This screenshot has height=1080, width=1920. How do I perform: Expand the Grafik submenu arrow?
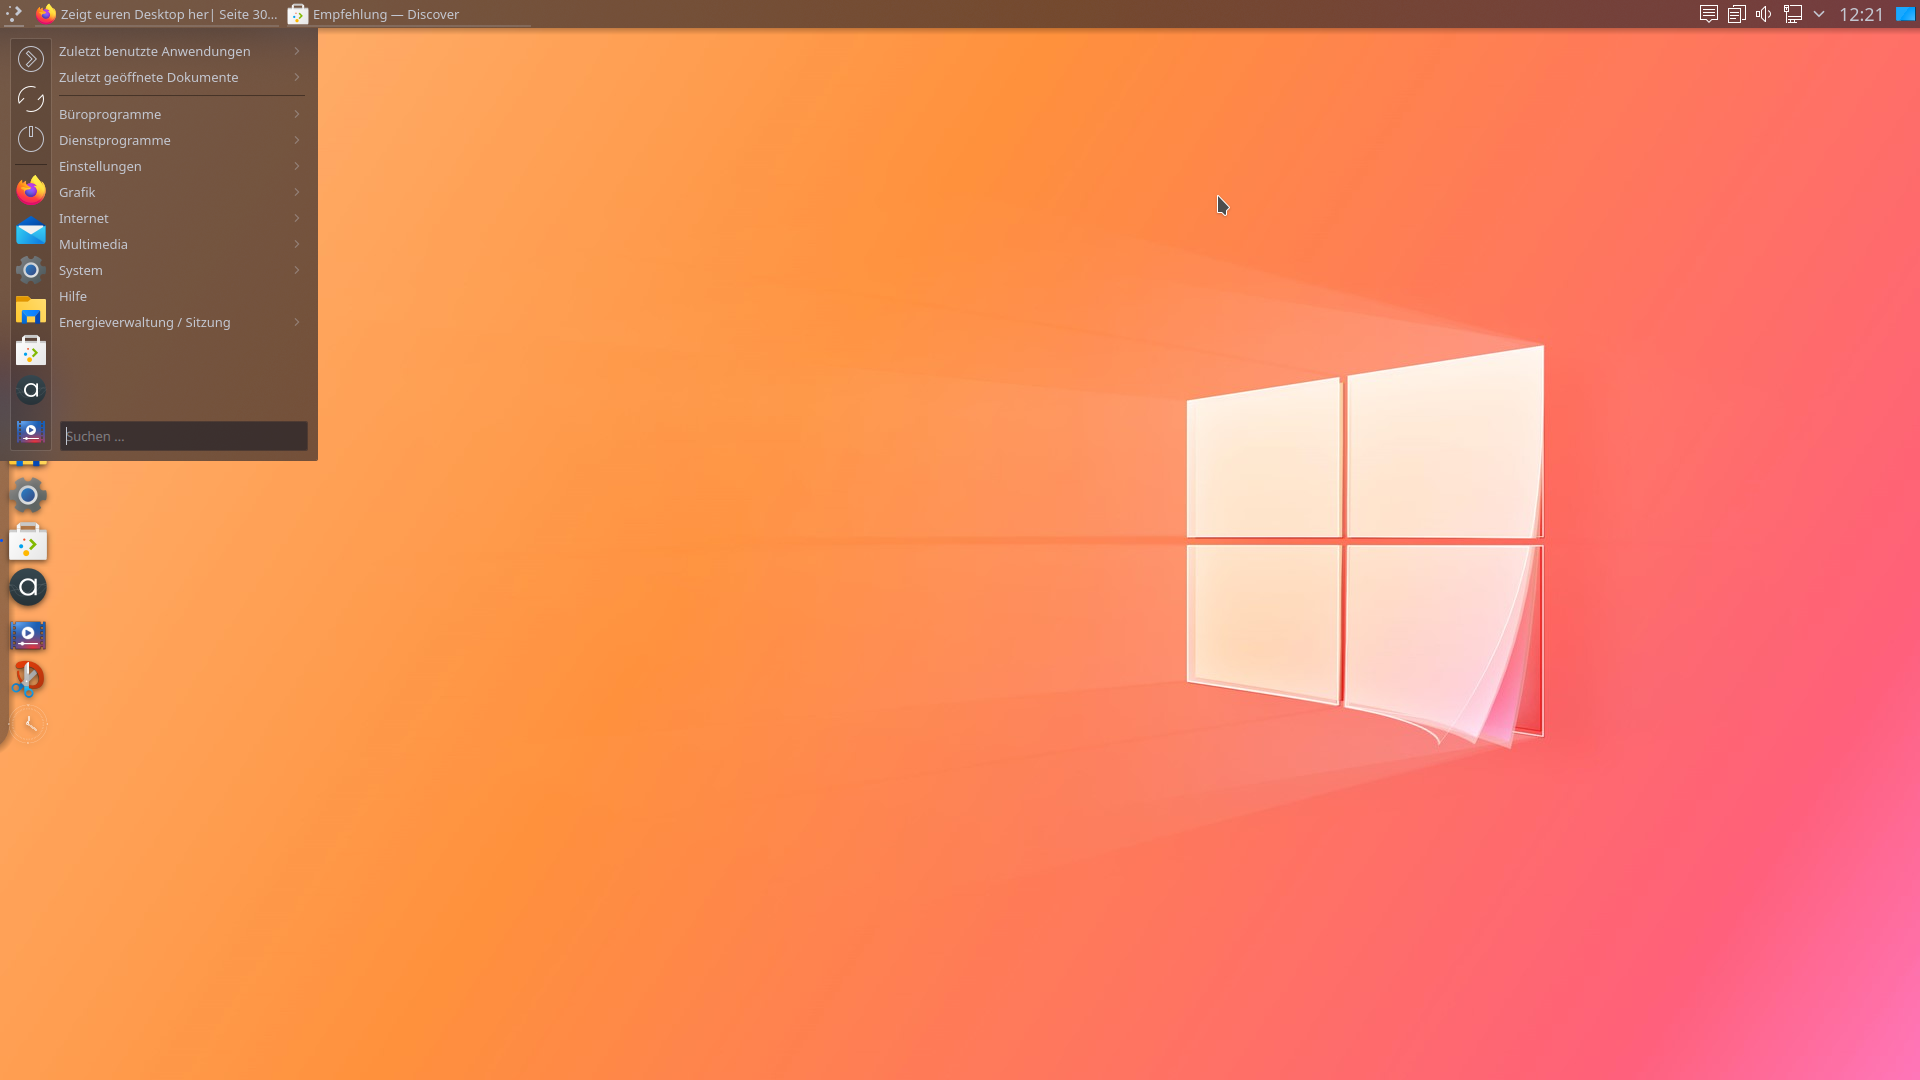[297, 192]
